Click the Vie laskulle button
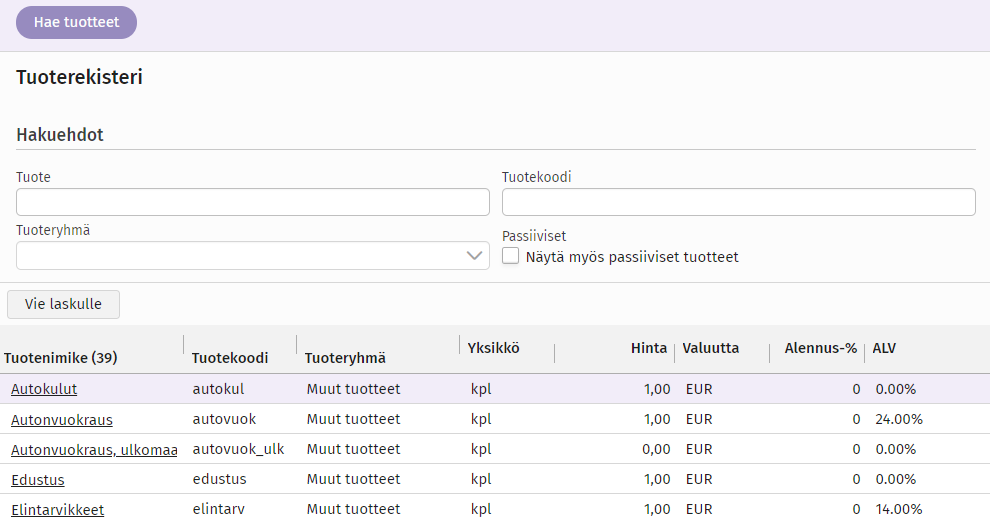The image size is (990, 520). coord(63,304)
